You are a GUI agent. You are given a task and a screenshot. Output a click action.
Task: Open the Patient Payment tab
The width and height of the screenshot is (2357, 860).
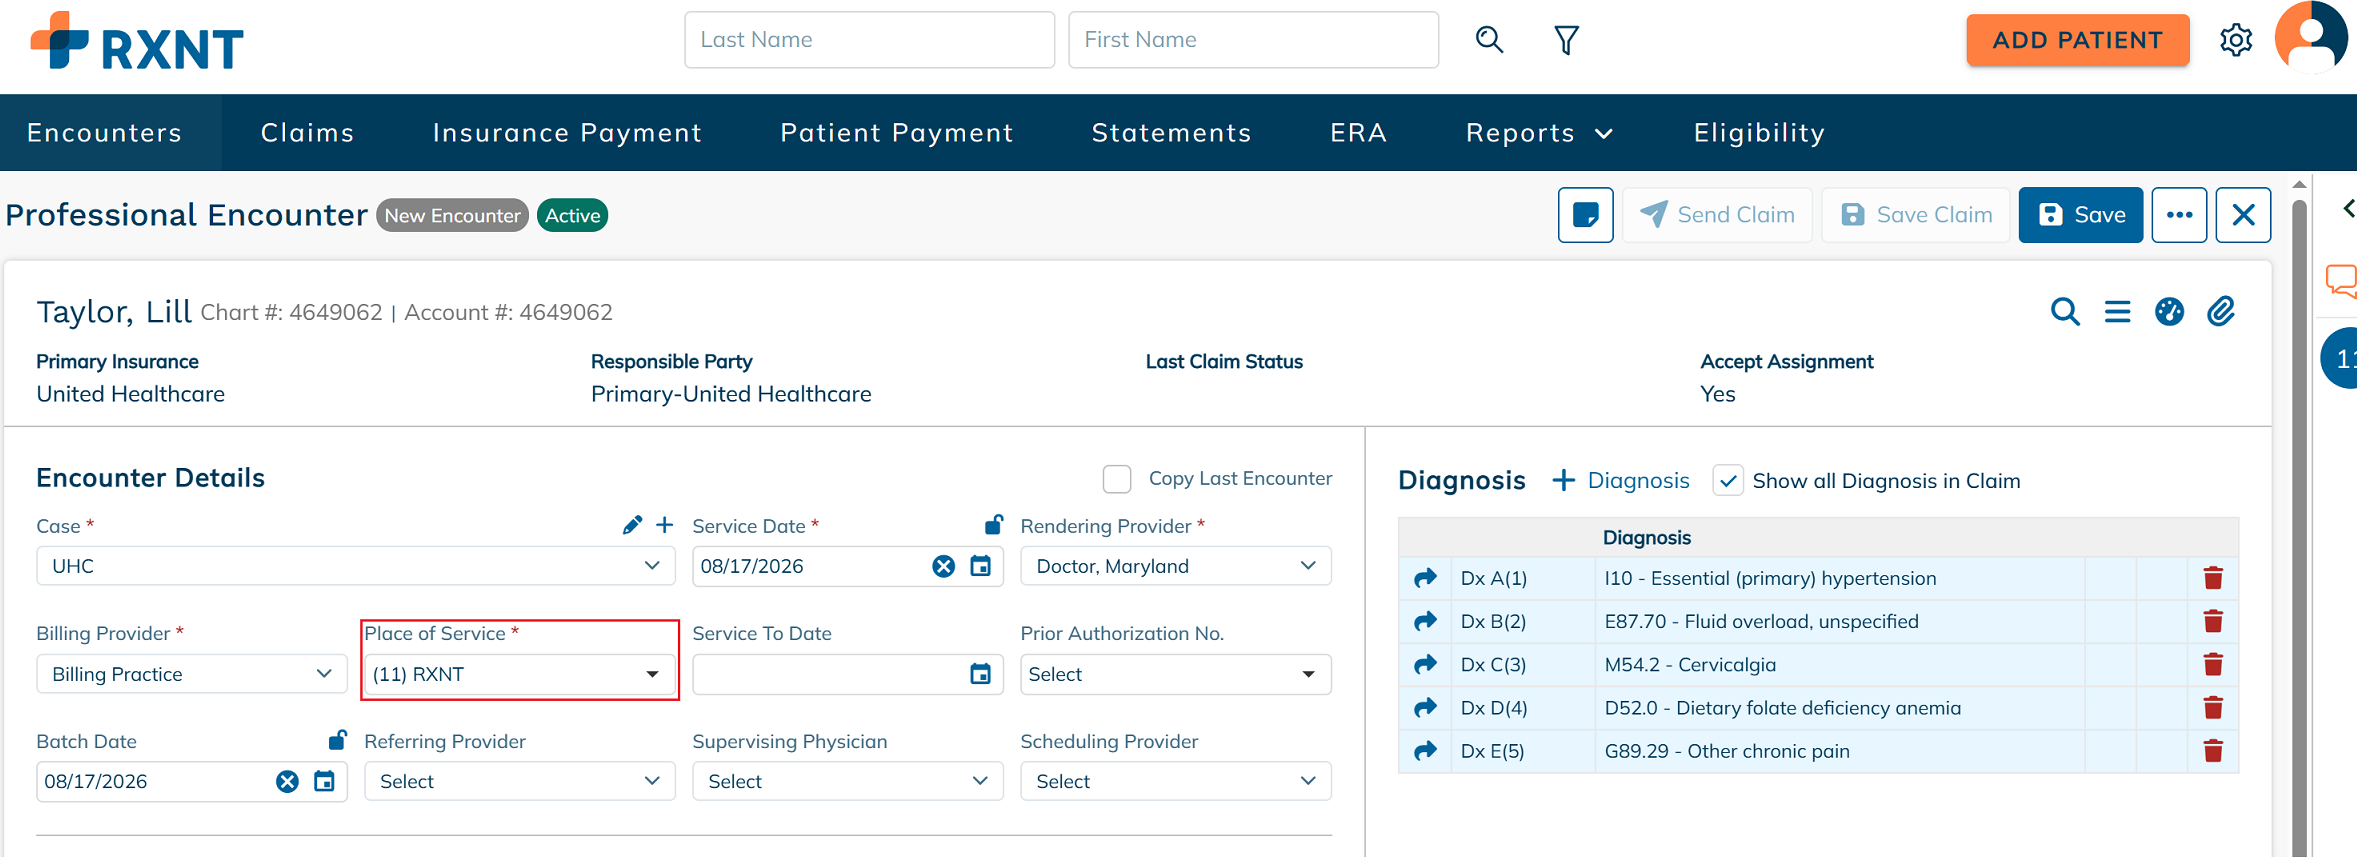click(x=897, y=133)
